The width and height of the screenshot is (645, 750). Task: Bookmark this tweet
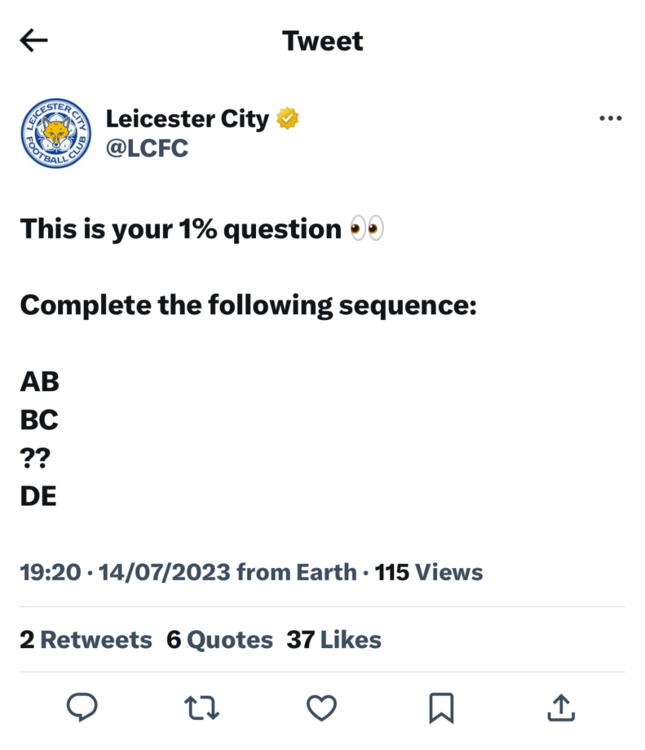coord(441,708)
